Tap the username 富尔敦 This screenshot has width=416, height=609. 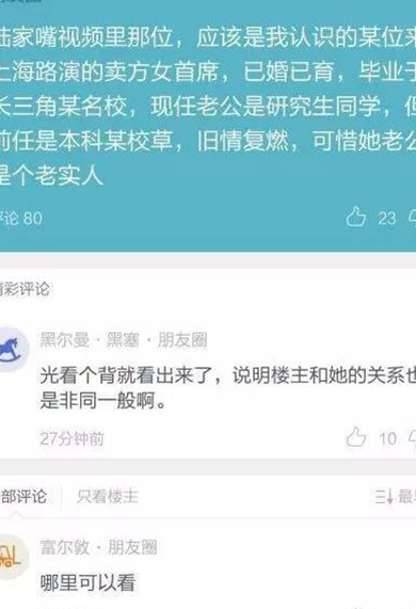pos(65,547)
